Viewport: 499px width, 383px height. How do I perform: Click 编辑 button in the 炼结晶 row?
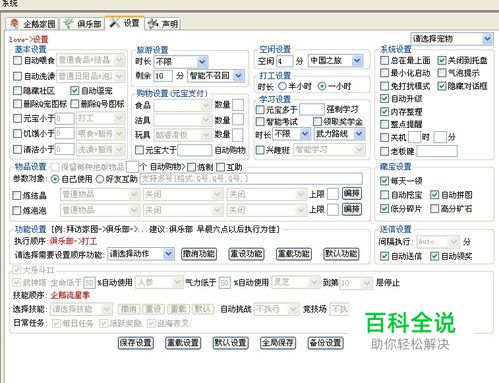(x=352, y=194)
